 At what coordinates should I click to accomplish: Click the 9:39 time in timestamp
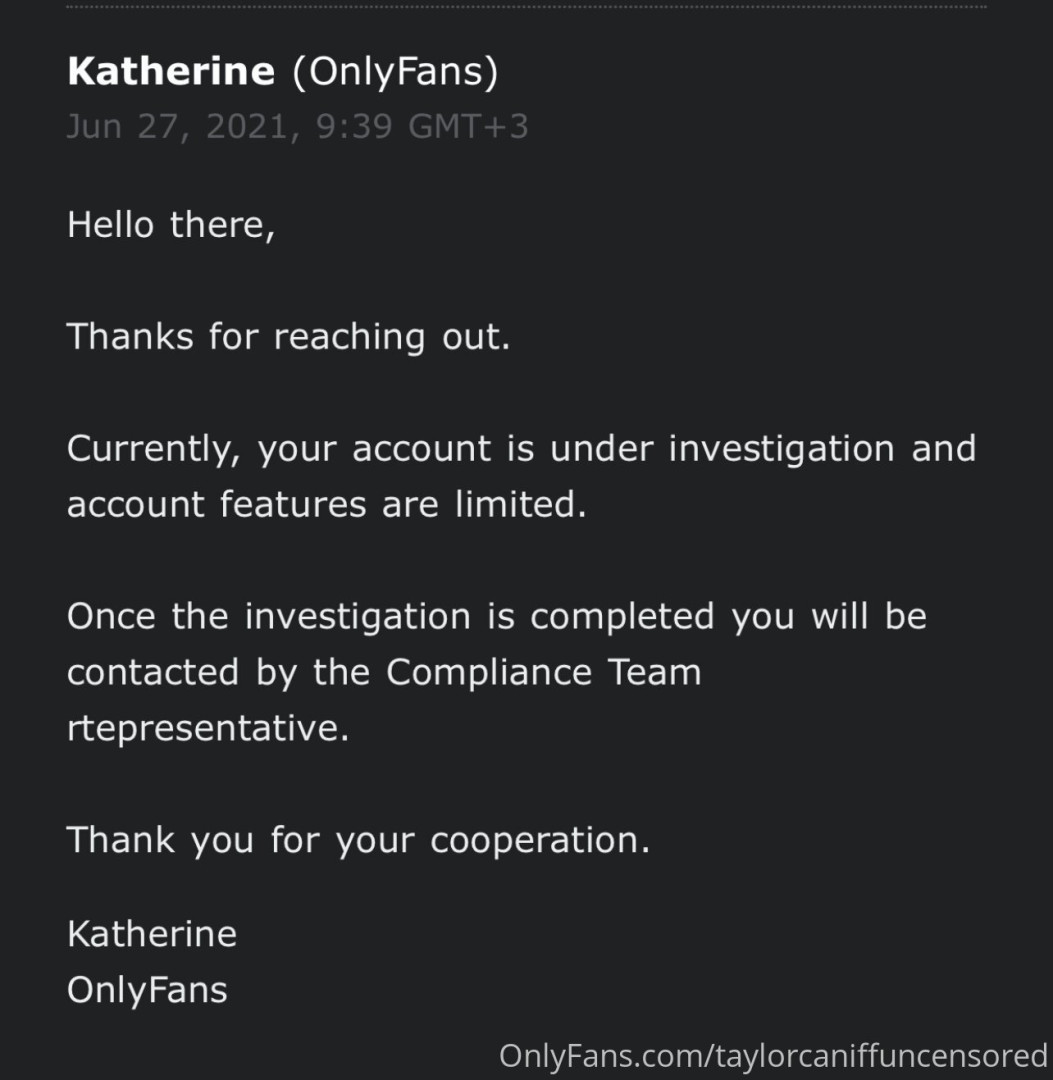pos(354,127)
